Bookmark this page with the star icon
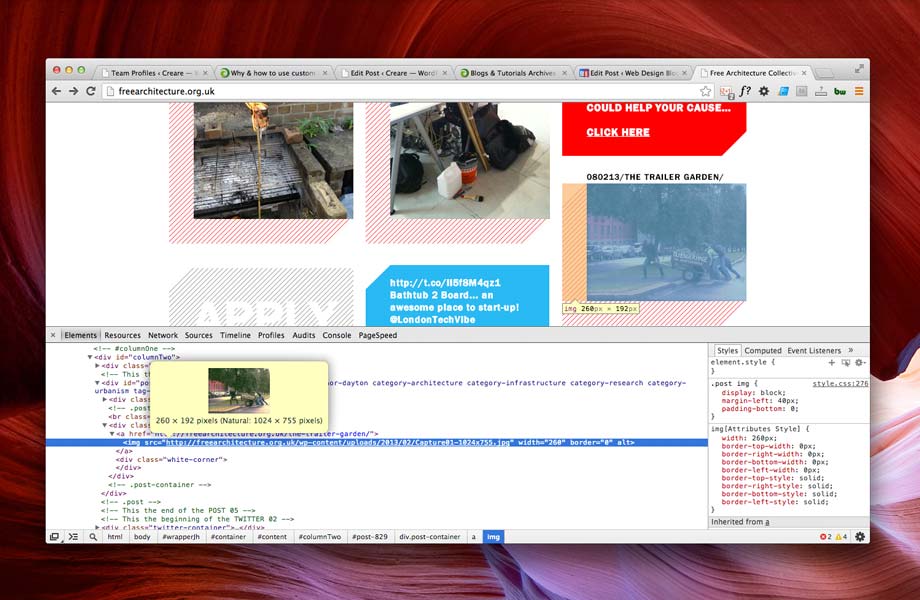This screenshot has width=920, height=600. [x=705, y=91]
